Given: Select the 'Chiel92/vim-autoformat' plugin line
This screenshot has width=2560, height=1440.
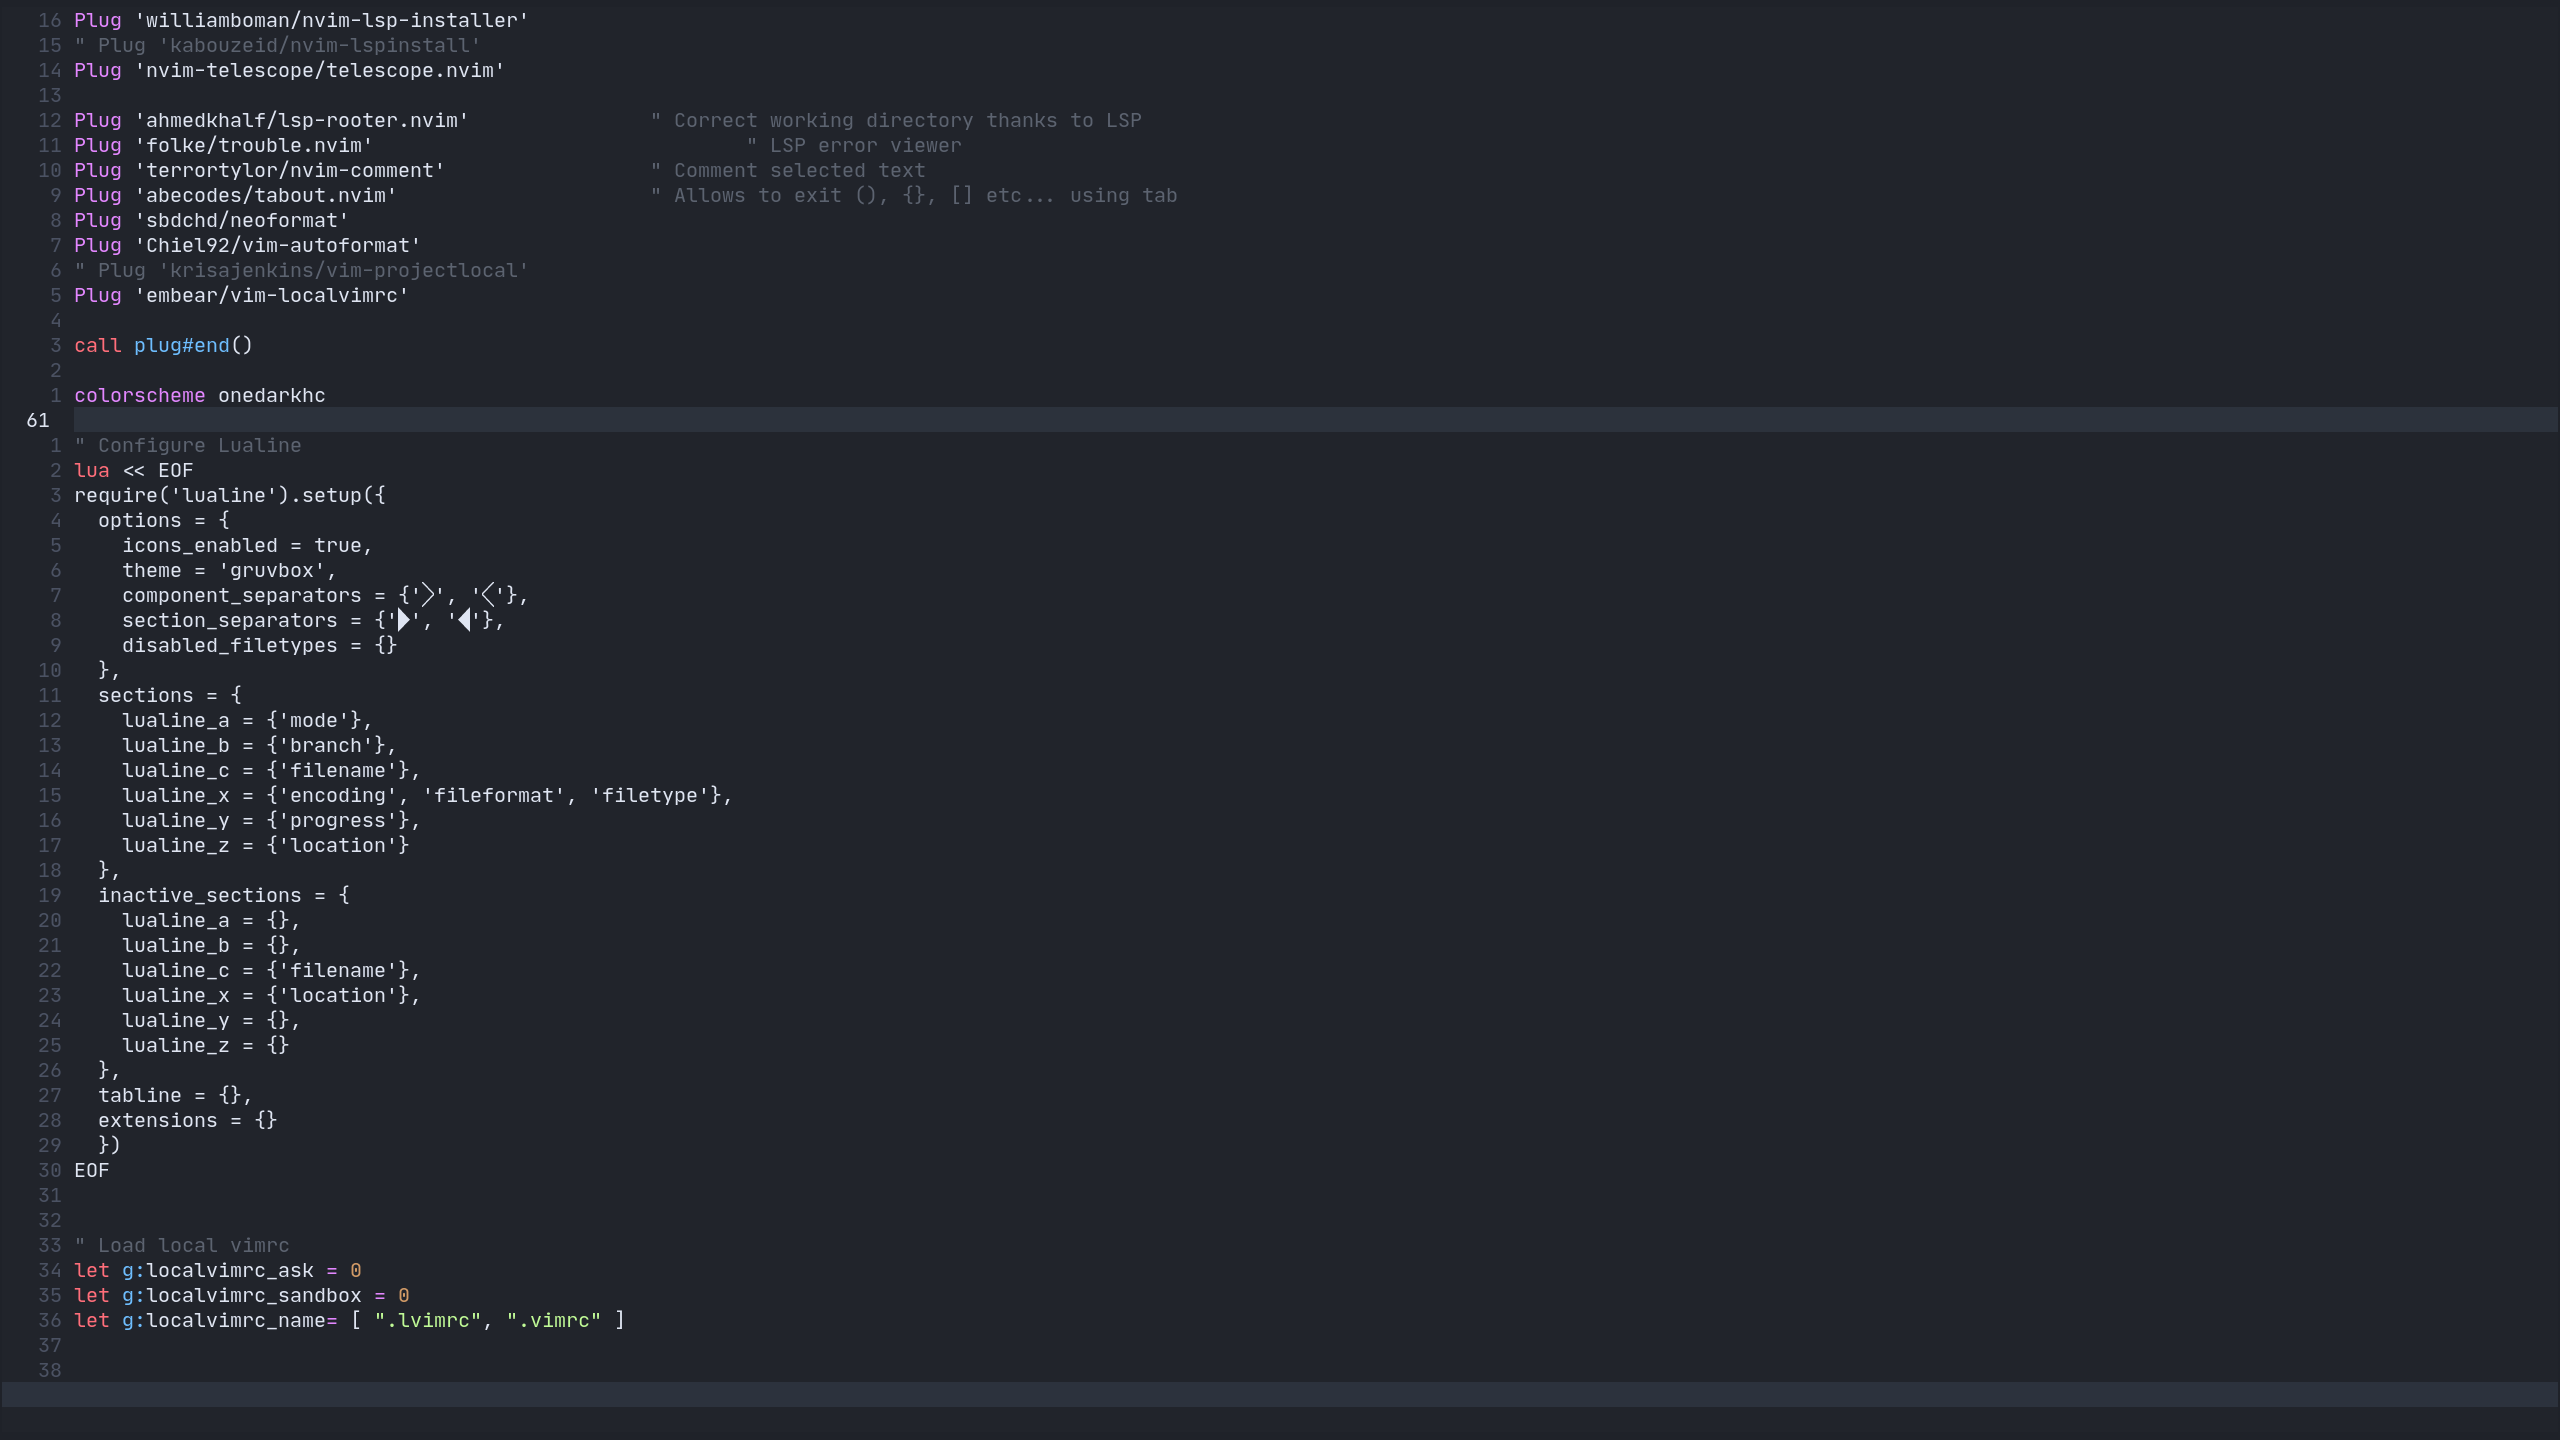Looking at the screenshot, I should [246, 245].
